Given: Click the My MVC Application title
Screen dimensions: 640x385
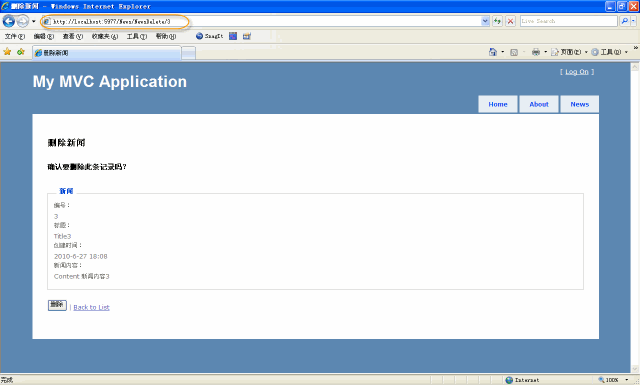Looking at the screenshot, I should tap(110, 82).
